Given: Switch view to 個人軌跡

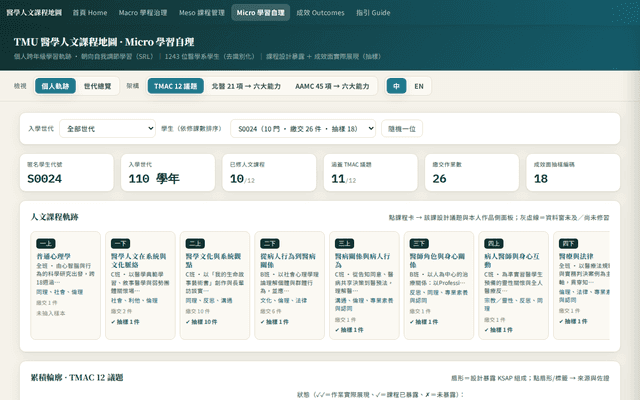Looking at the screenshot, I should tap(55, 86).
